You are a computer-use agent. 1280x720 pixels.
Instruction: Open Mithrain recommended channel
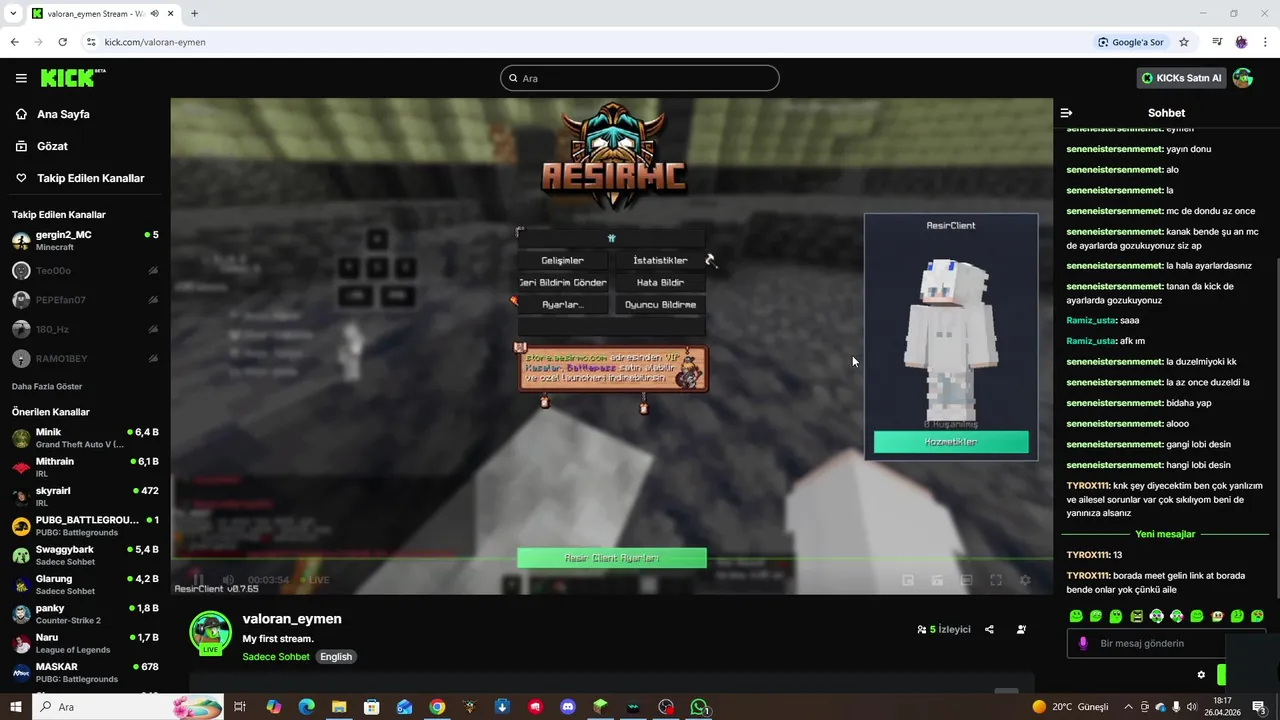85,467
